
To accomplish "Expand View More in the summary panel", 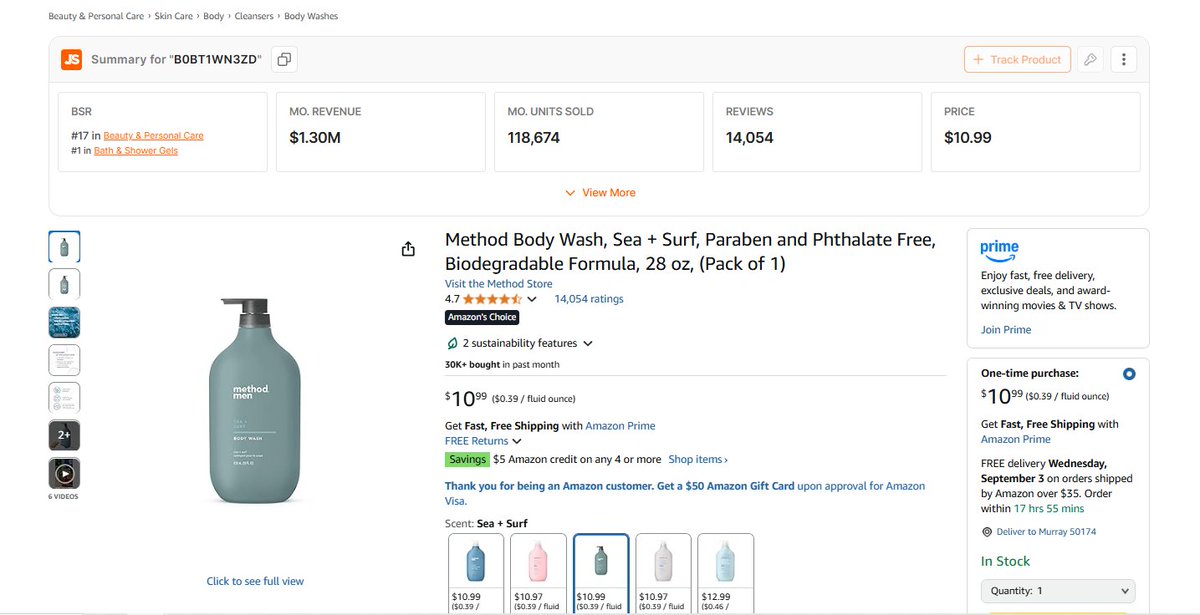I will pyautogui.click(x=600, y=193).
